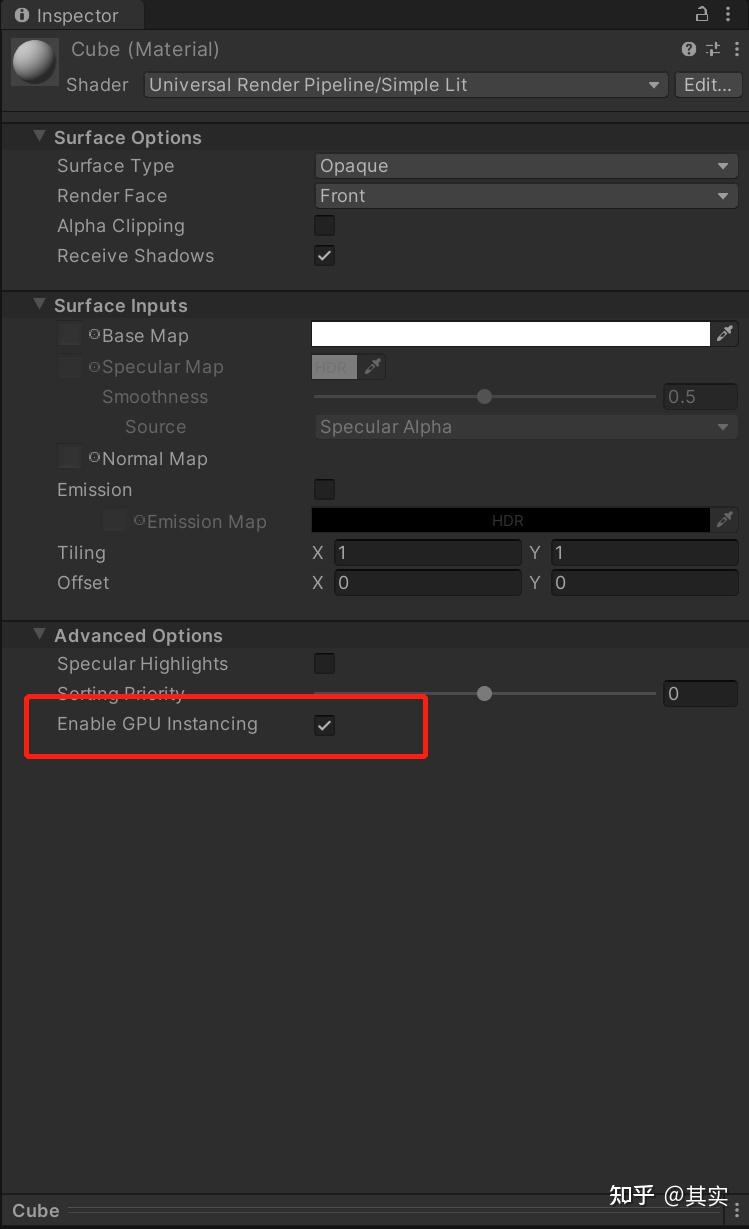The image size is (749, 1229).
Task: Pick Emission Map color with the eyedropper
Action: 724,519
